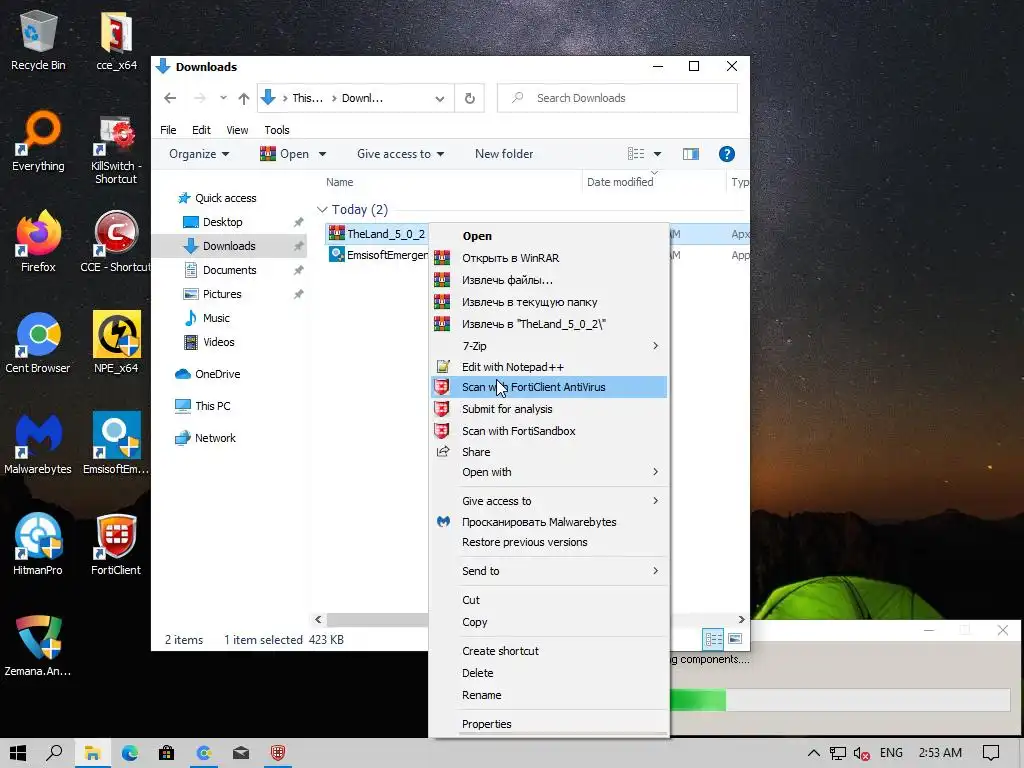Sort by the Date modified column
The height and width of the screenshot is (768, 1024).
(620, 182)
